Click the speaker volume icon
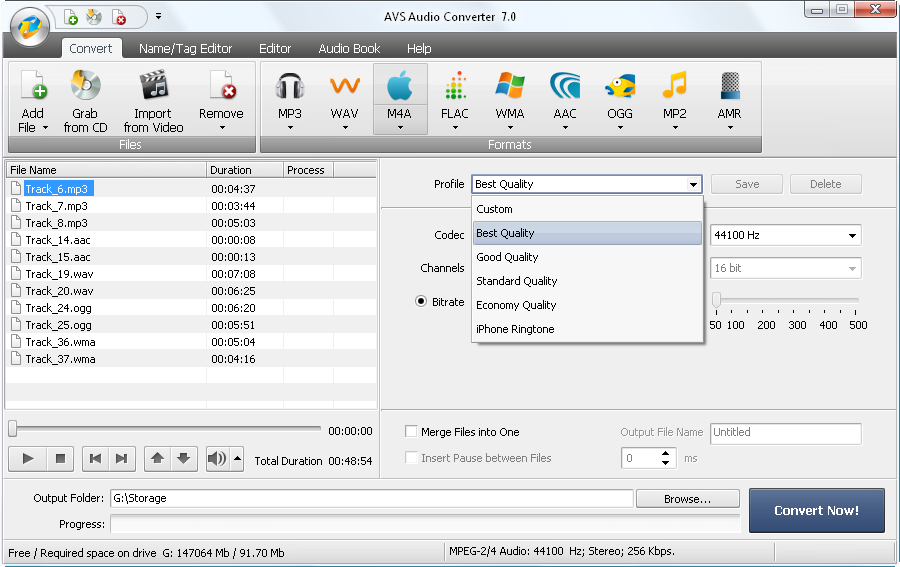 tap(218, 459)
